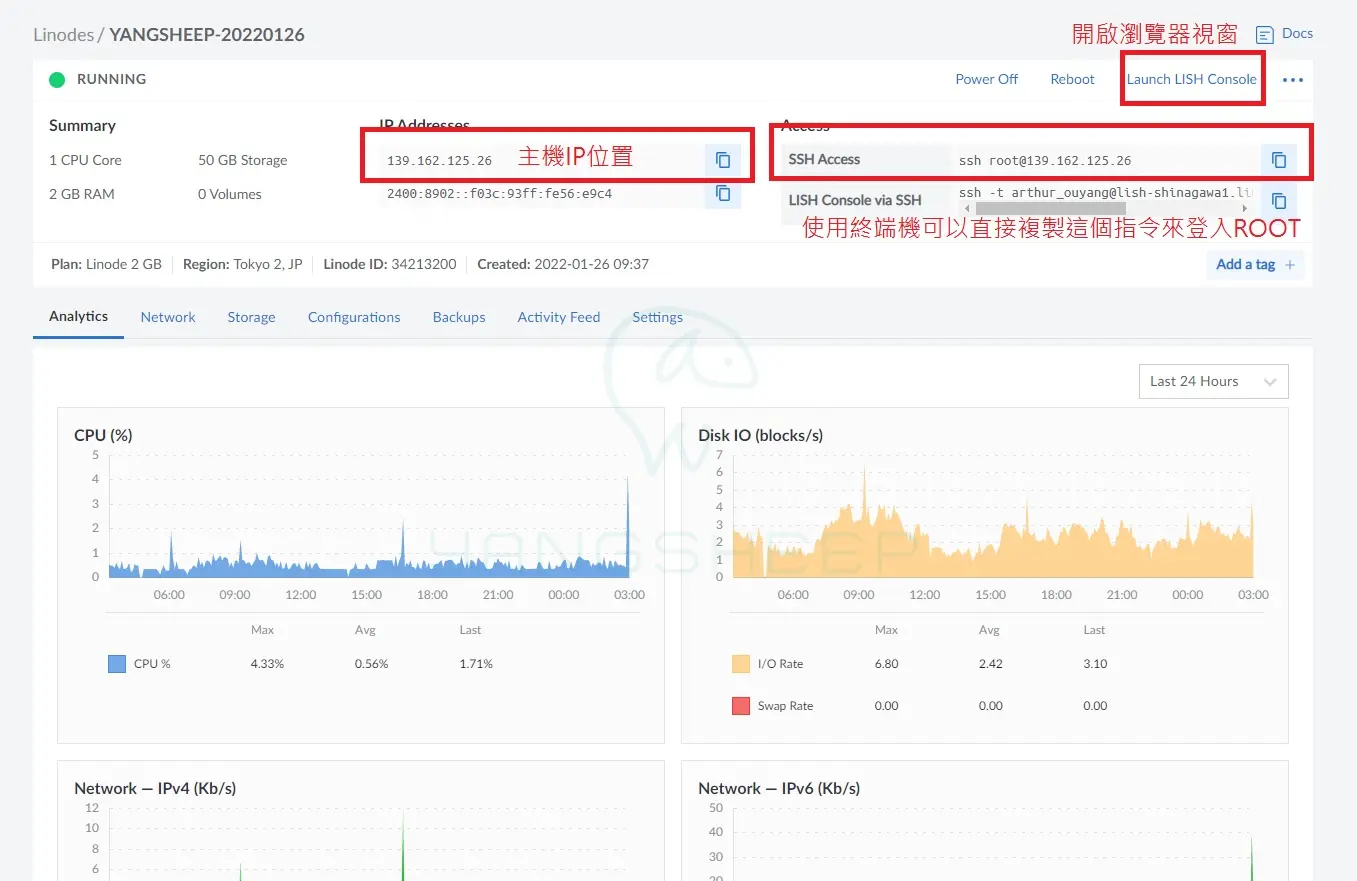Copy the IPv6 address 2400:8902::f03c
Viewport: 1357px width, 881px height.
pos(723,194)
